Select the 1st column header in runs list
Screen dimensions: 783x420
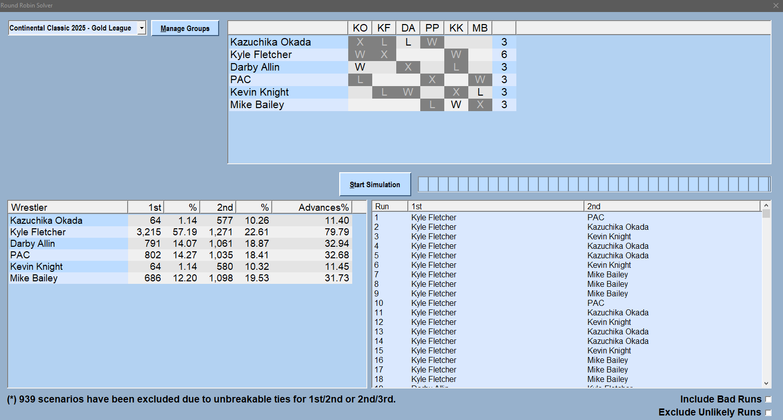495,205
